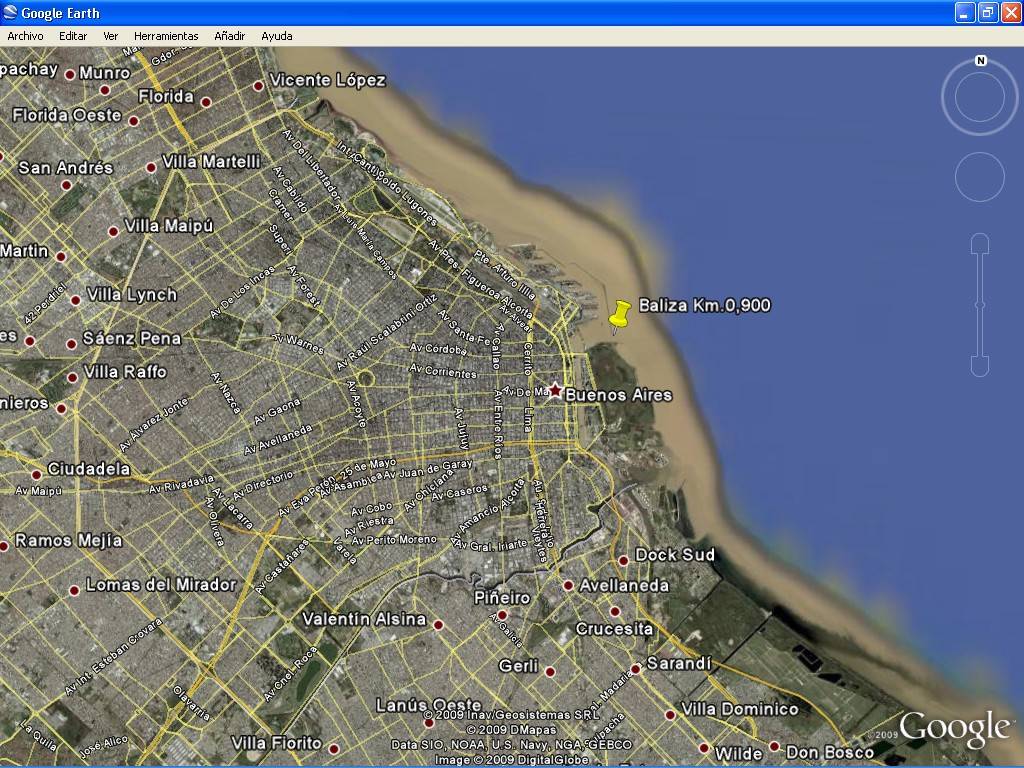Click the Av Perito Moreno road label
Viewport: 1024px width, 768px height.
click(x=394, y=540)
